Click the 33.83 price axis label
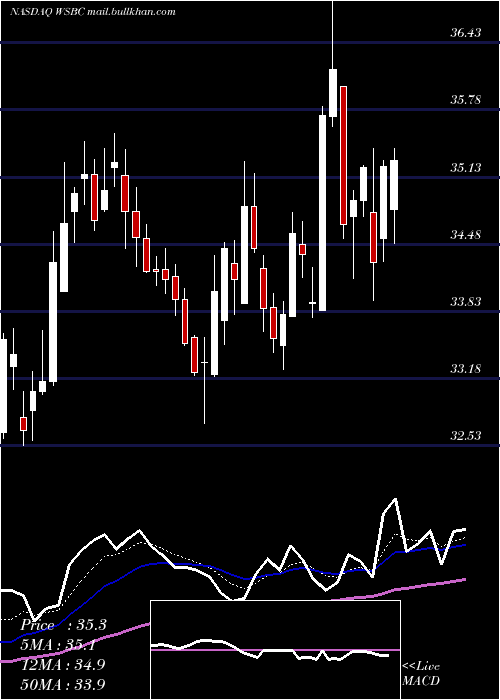Viewport: 500px width, 700px height. tap(465, 302)
